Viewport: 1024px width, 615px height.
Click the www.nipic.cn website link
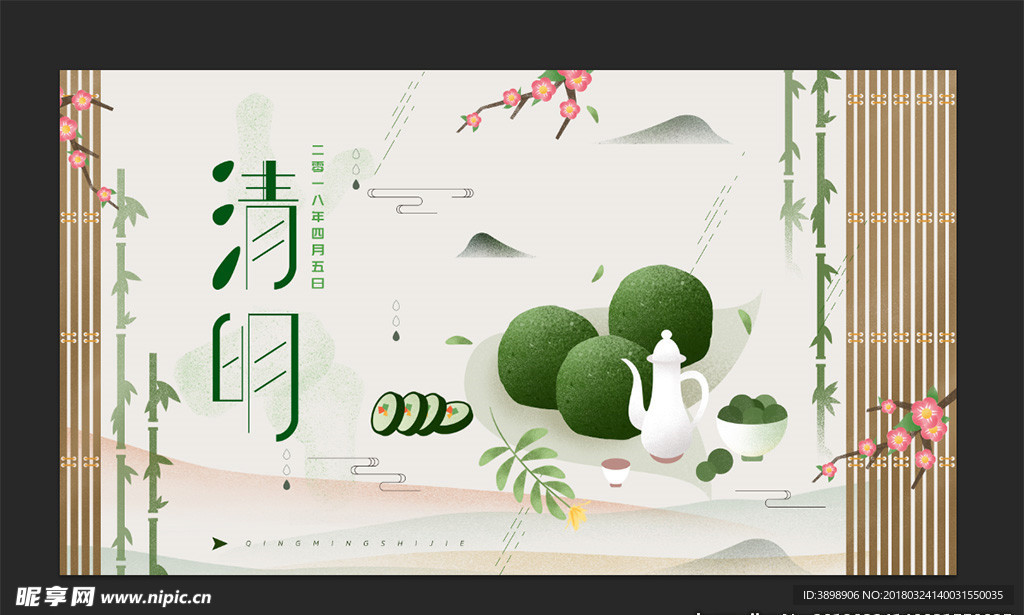155,598
